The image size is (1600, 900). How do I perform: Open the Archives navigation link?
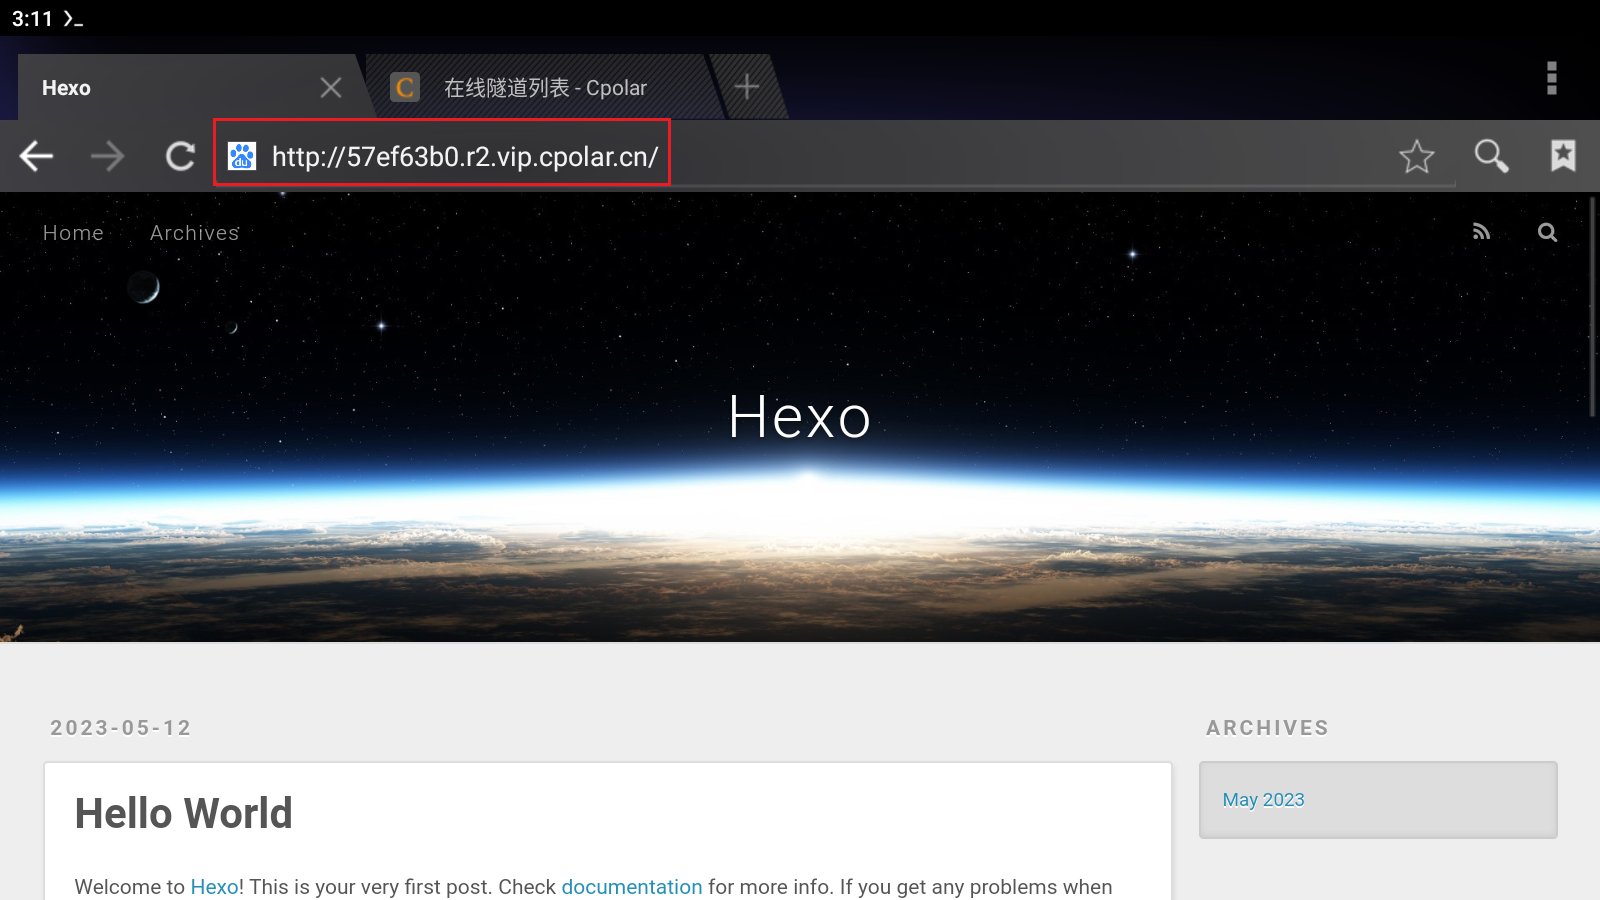tap(195, 233)
